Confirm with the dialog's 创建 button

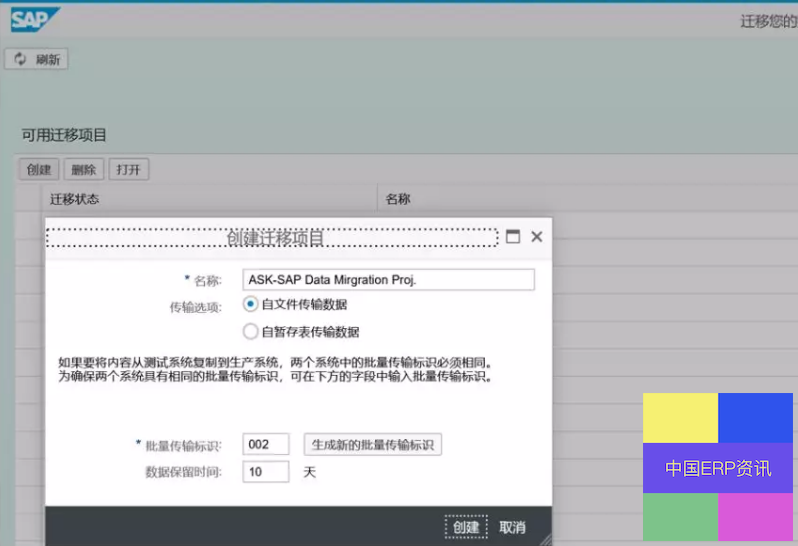click(x=466, y=527)
